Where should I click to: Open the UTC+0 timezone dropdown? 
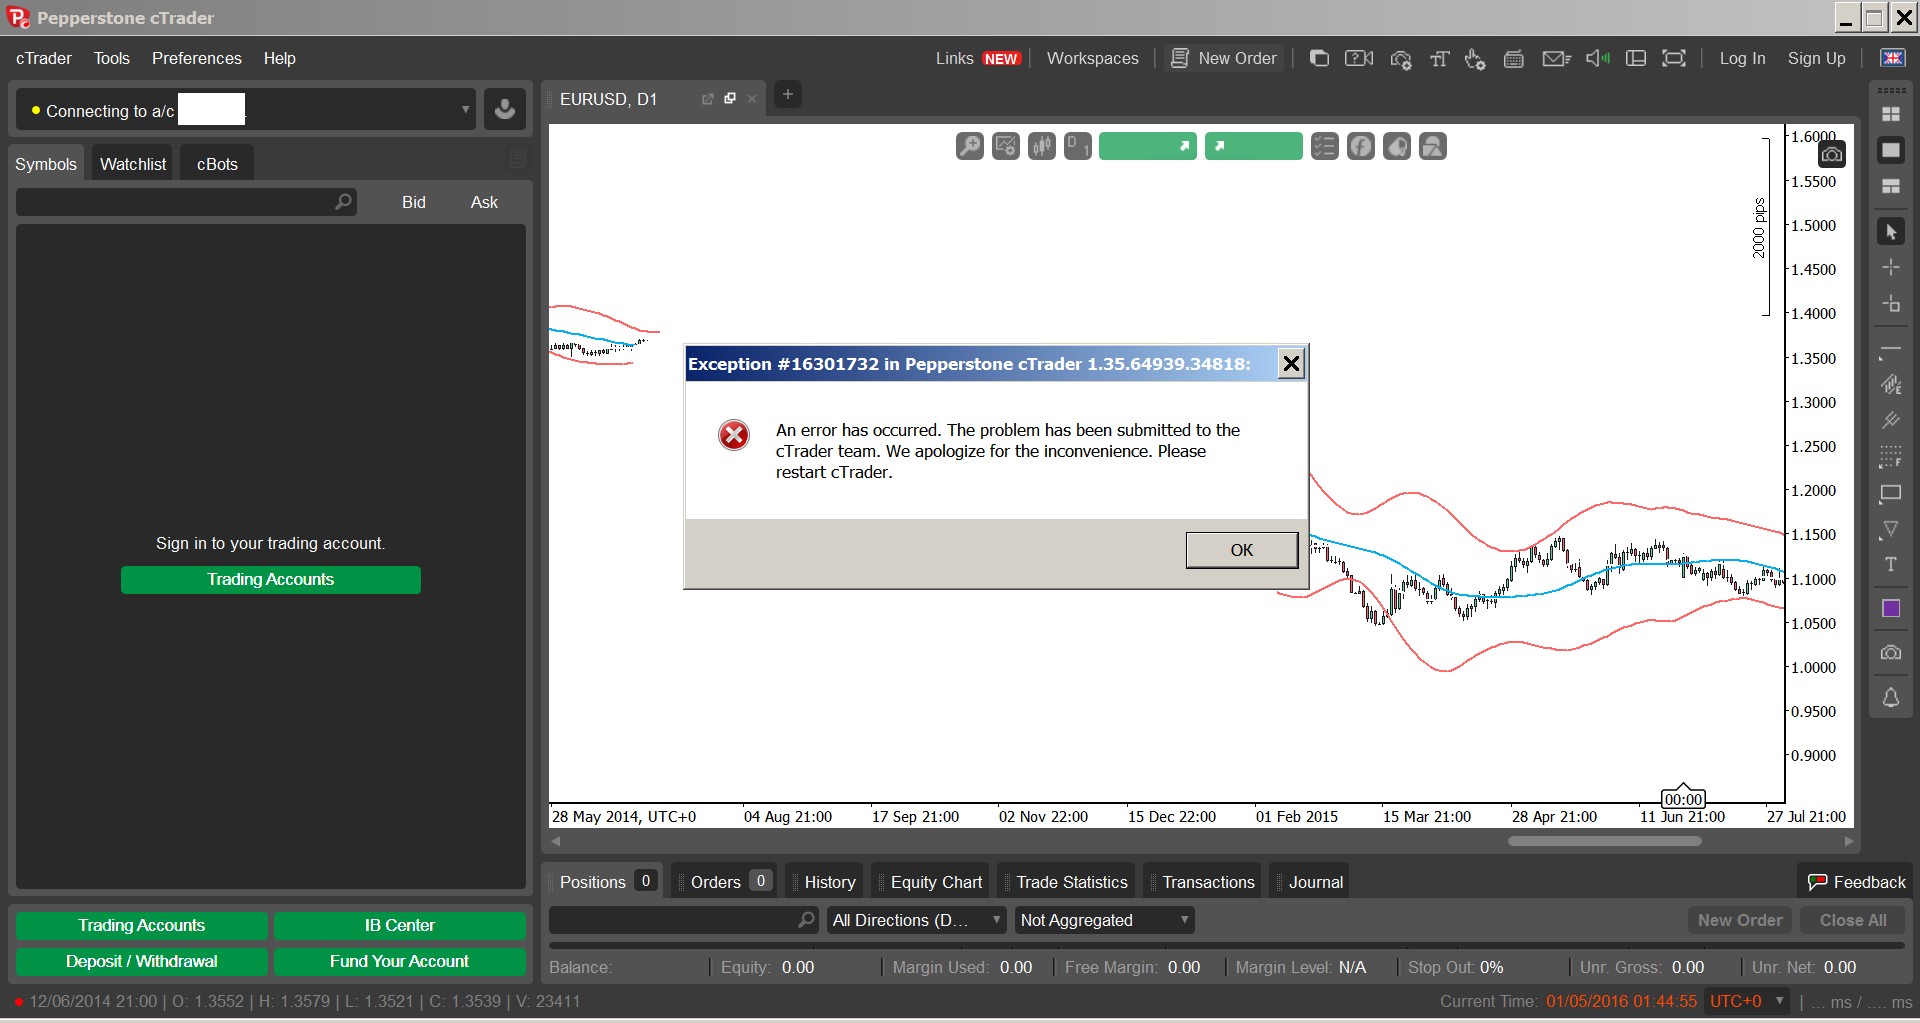(1747, 1001)
